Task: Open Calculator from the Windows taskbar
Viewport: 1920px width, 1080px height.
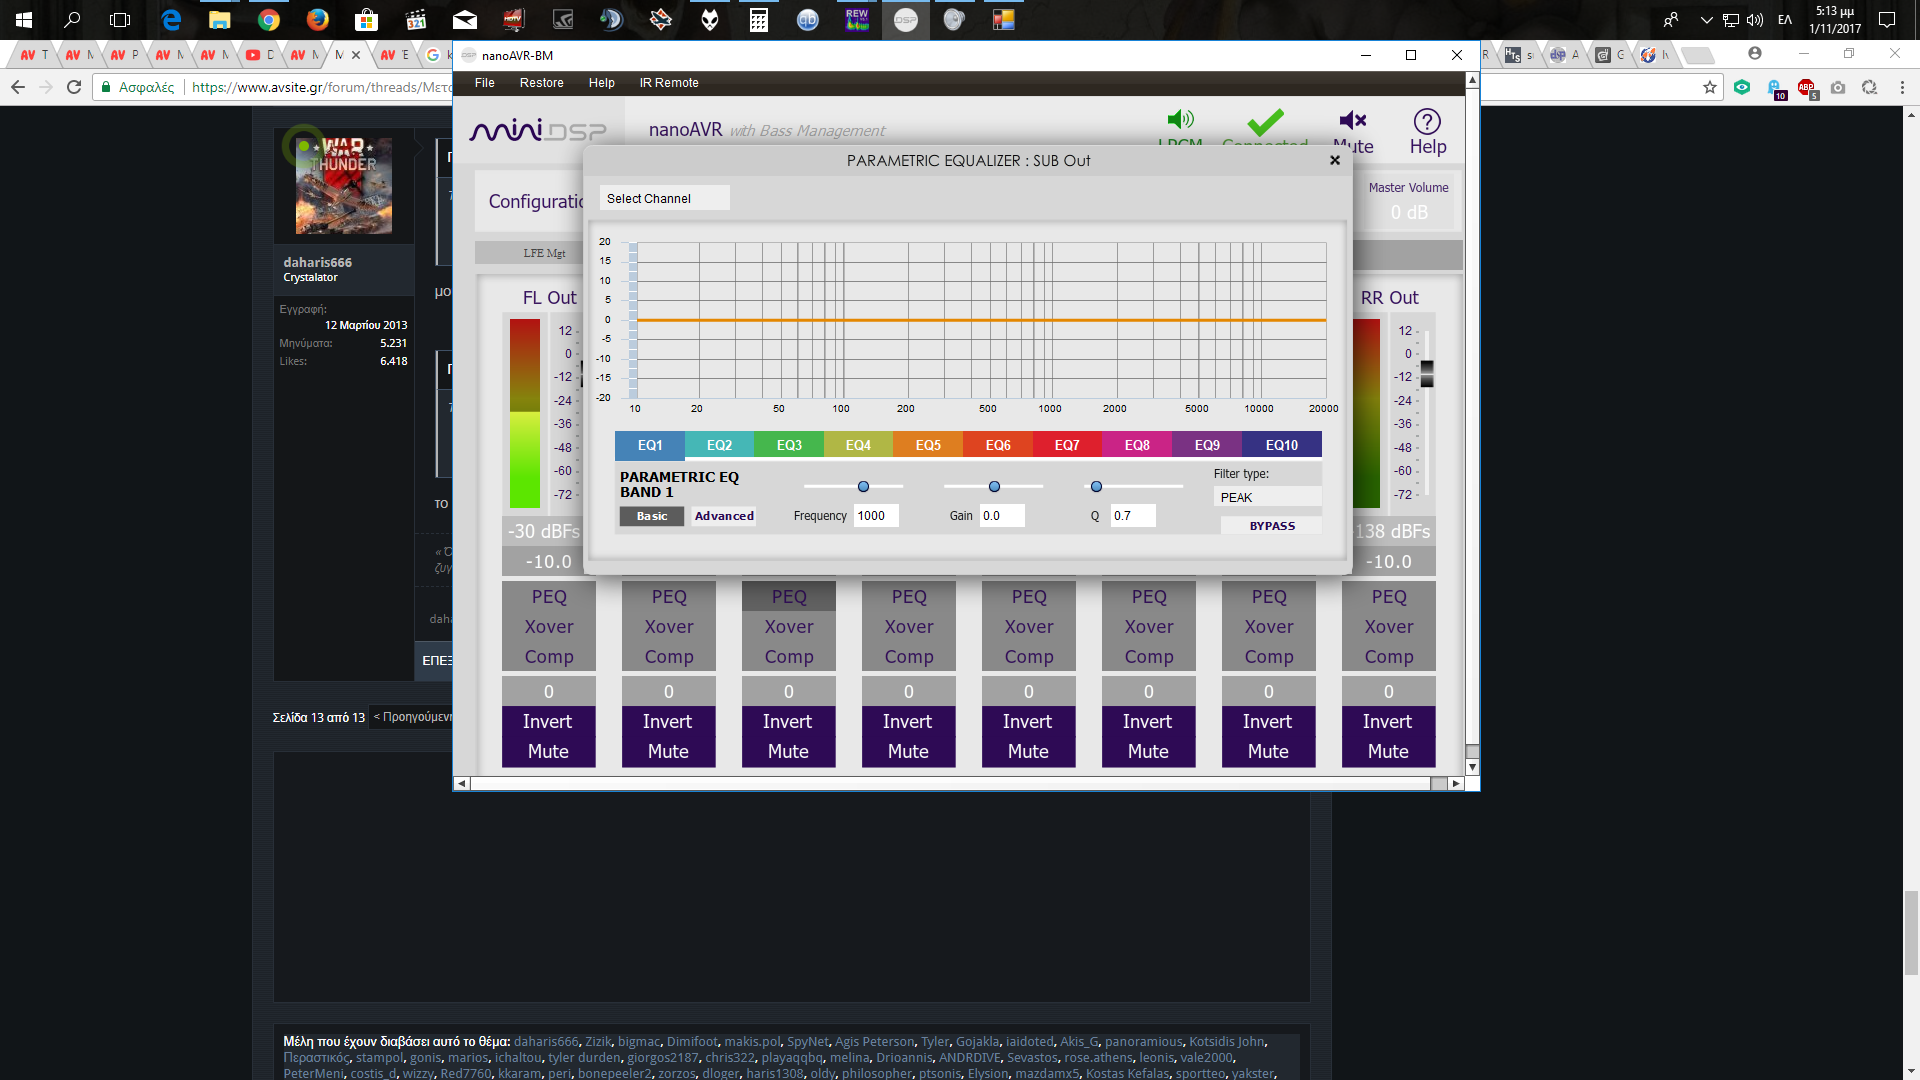Action: [x=759, y=20]
